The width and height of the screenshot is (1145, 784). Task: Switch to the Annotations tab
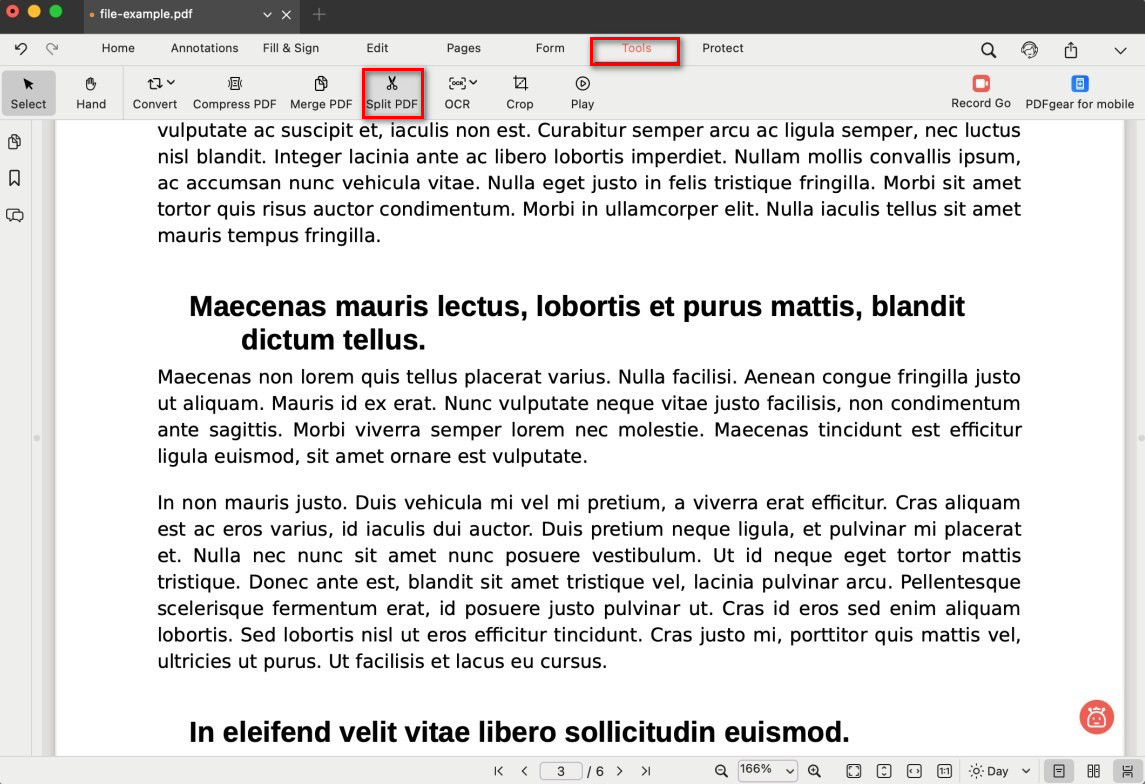204,48
